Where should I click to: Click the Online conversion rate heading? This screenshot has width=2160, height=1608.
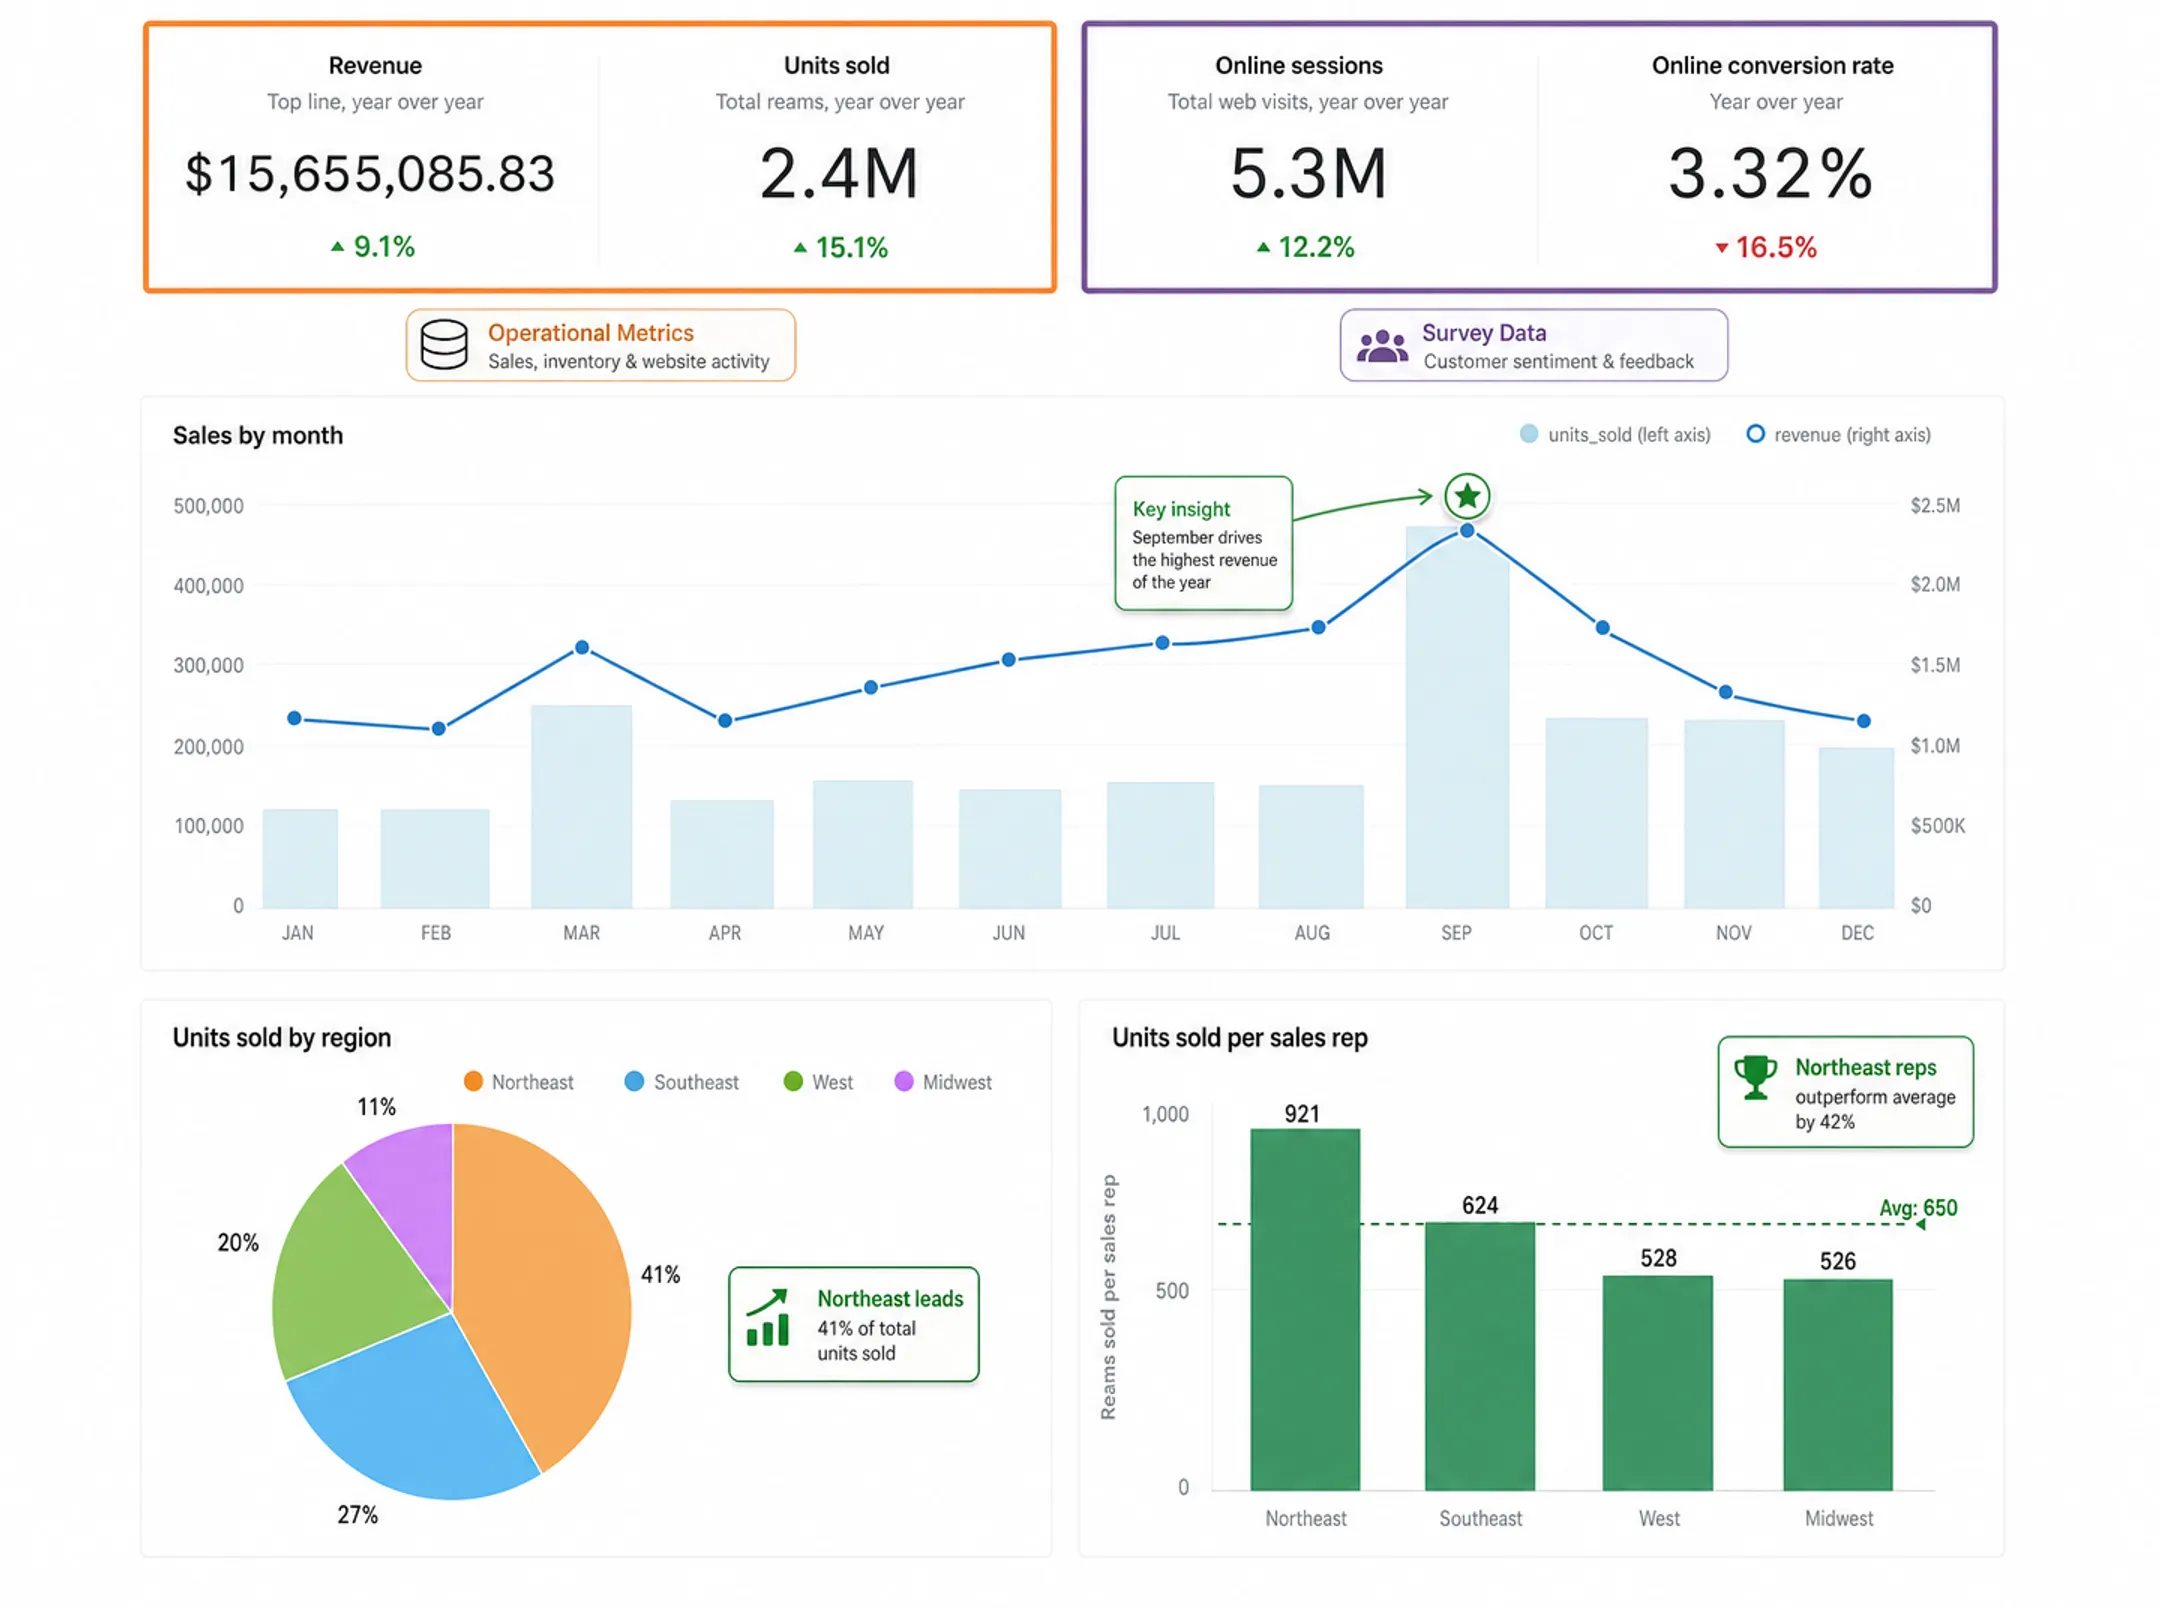[x=1772, y=65]
